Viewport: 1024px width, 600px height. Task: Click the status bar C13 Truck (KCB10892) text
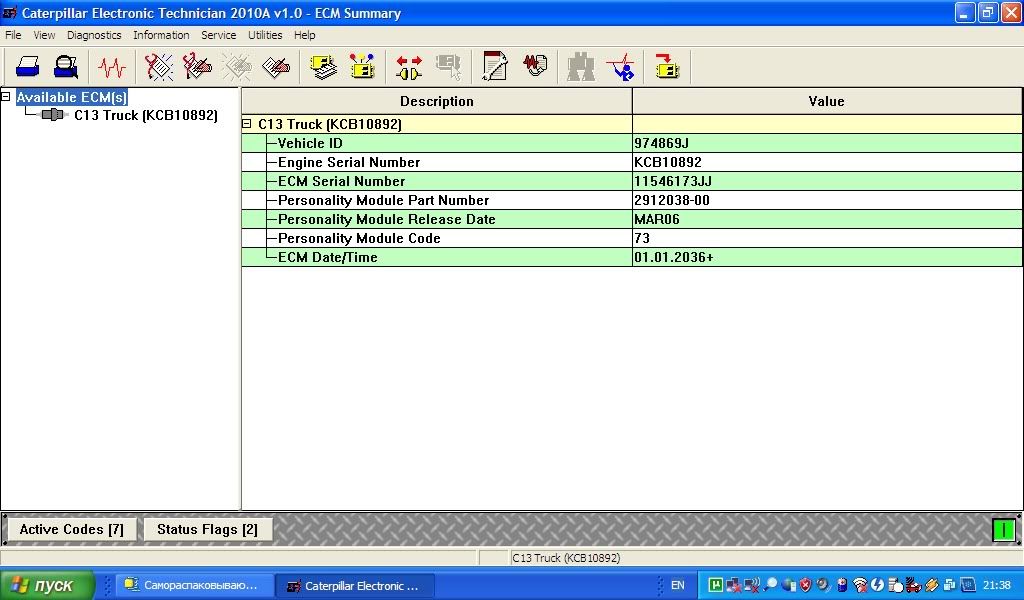coord(566,558)
